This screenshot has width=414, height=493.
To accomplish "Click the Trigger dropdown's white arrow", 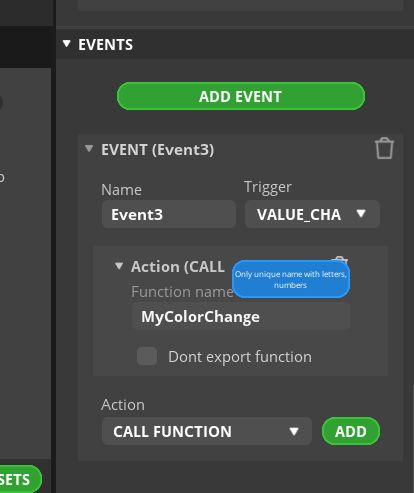I will pos(361,213).
